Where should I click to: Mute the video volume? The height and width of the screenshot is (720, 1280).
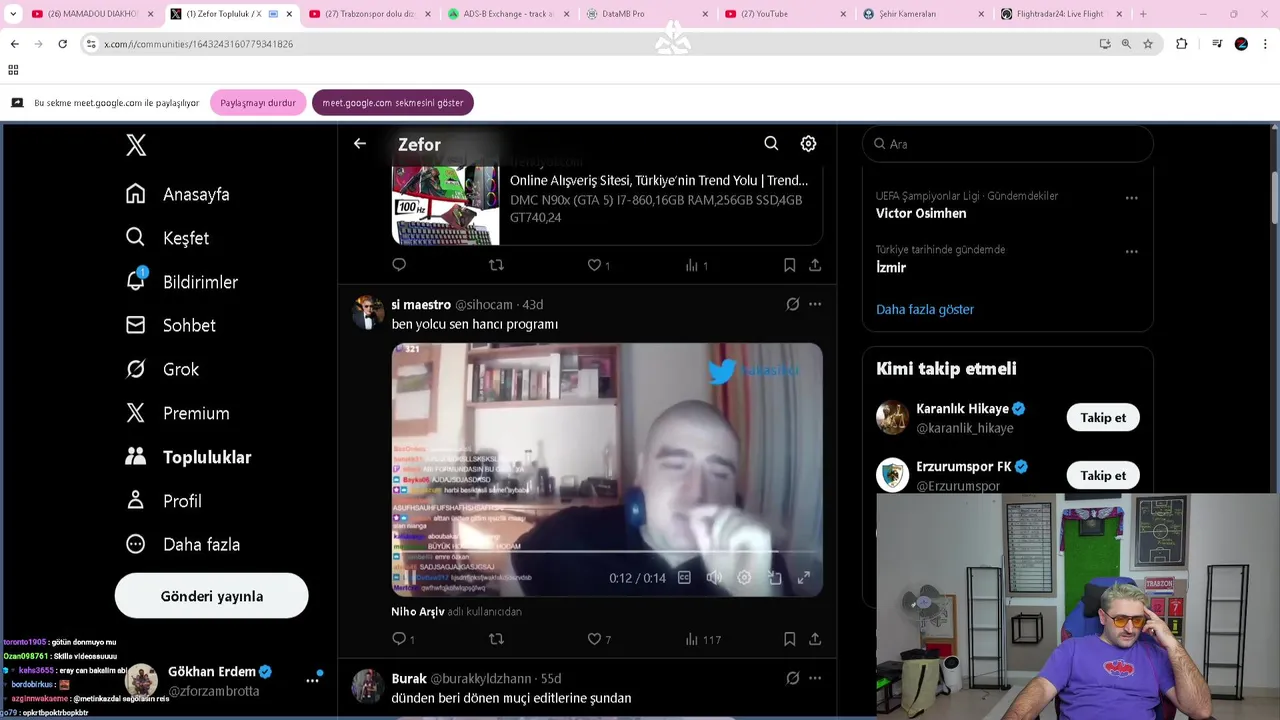click(x=714, y=577)
